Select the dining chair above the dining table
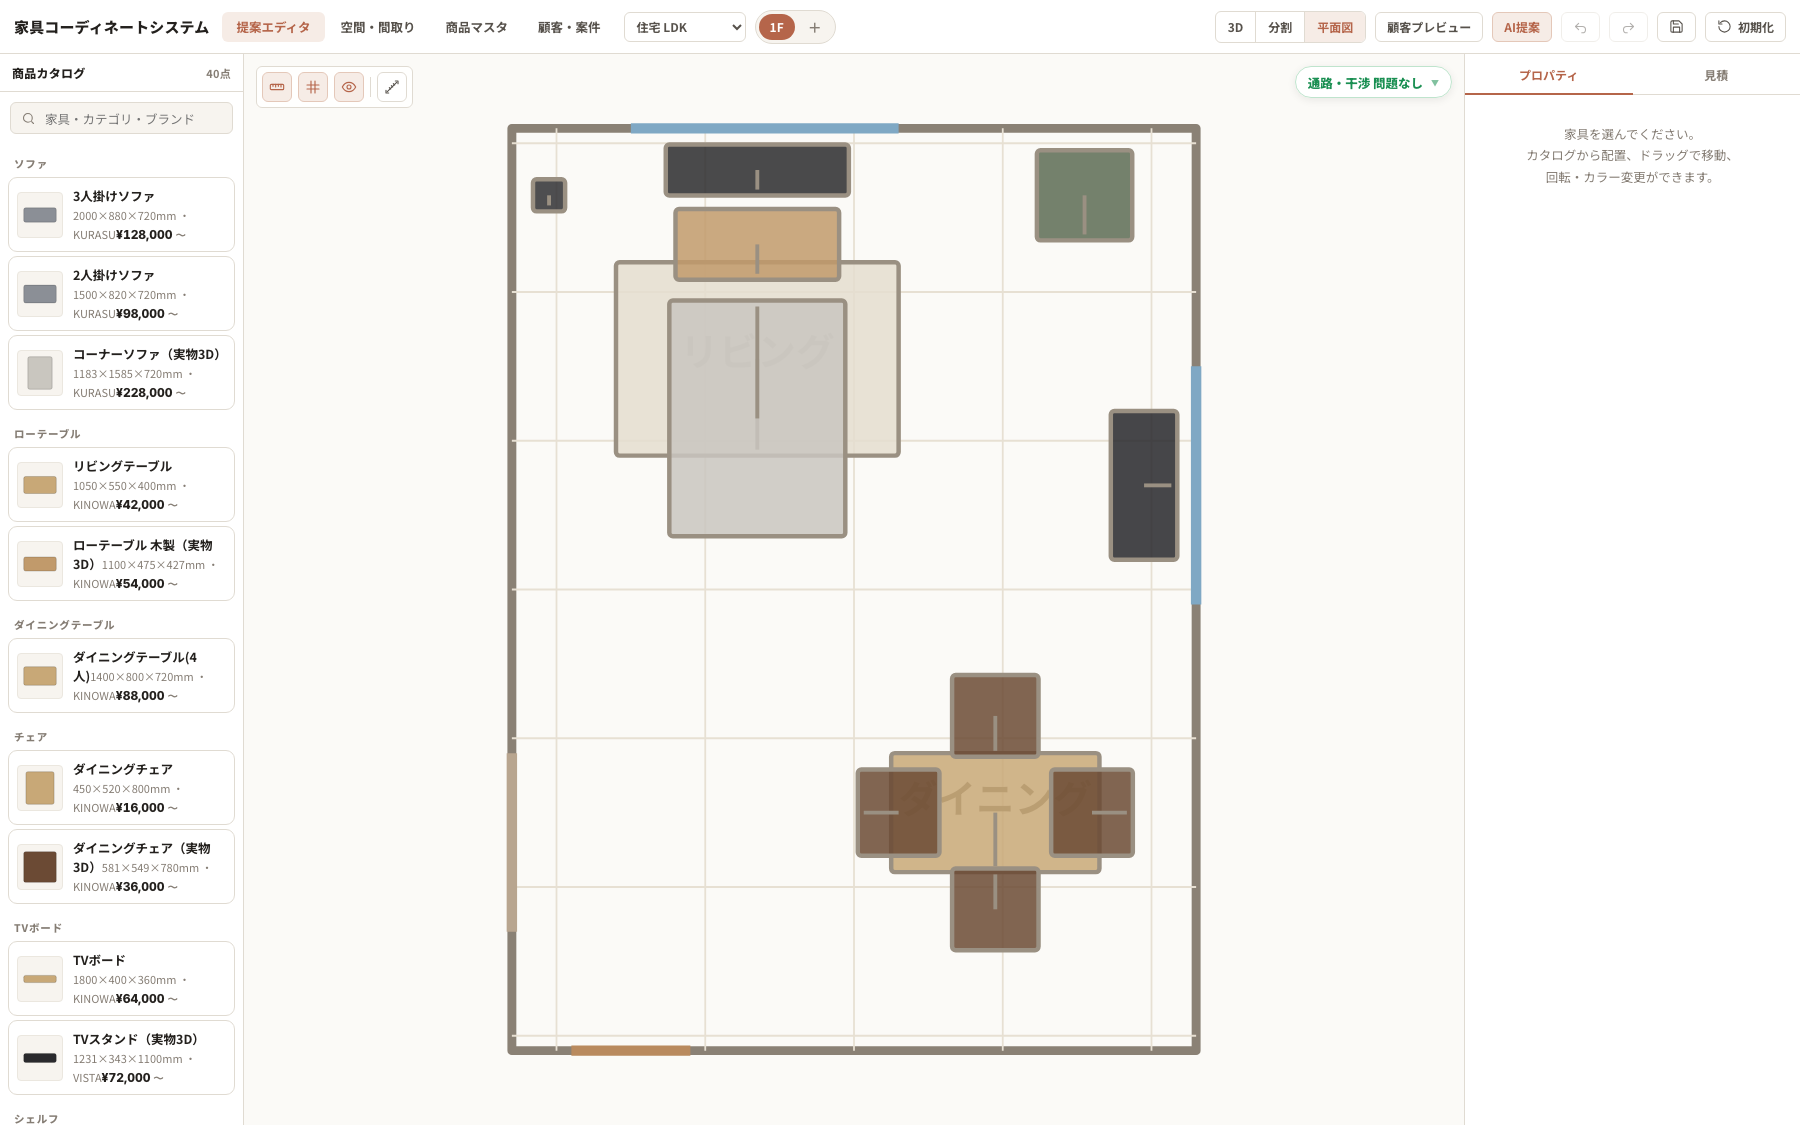The height and width of the screenshot is (1125, 1800). point(995,714)
